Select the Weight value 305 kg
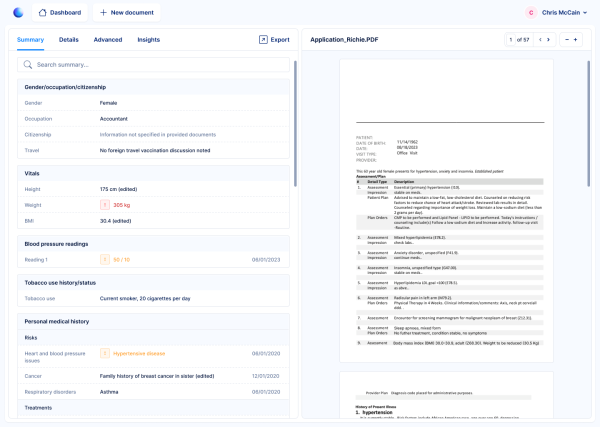This screenshot has height=427, width=600. (122, 205)
